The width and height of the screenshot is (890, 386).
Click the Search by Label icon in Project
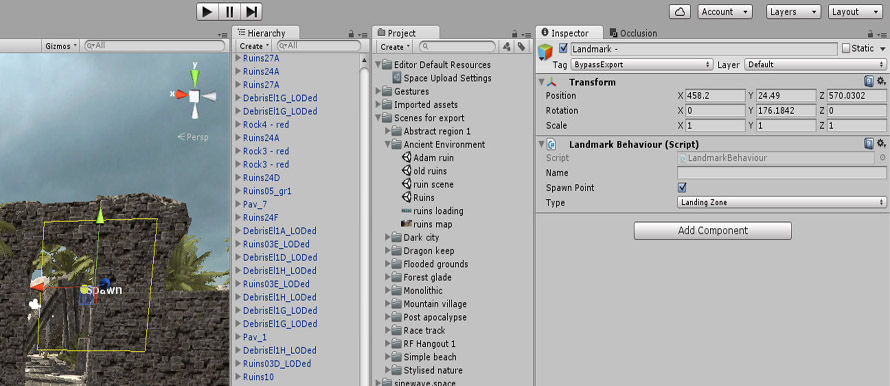(521, 47)
